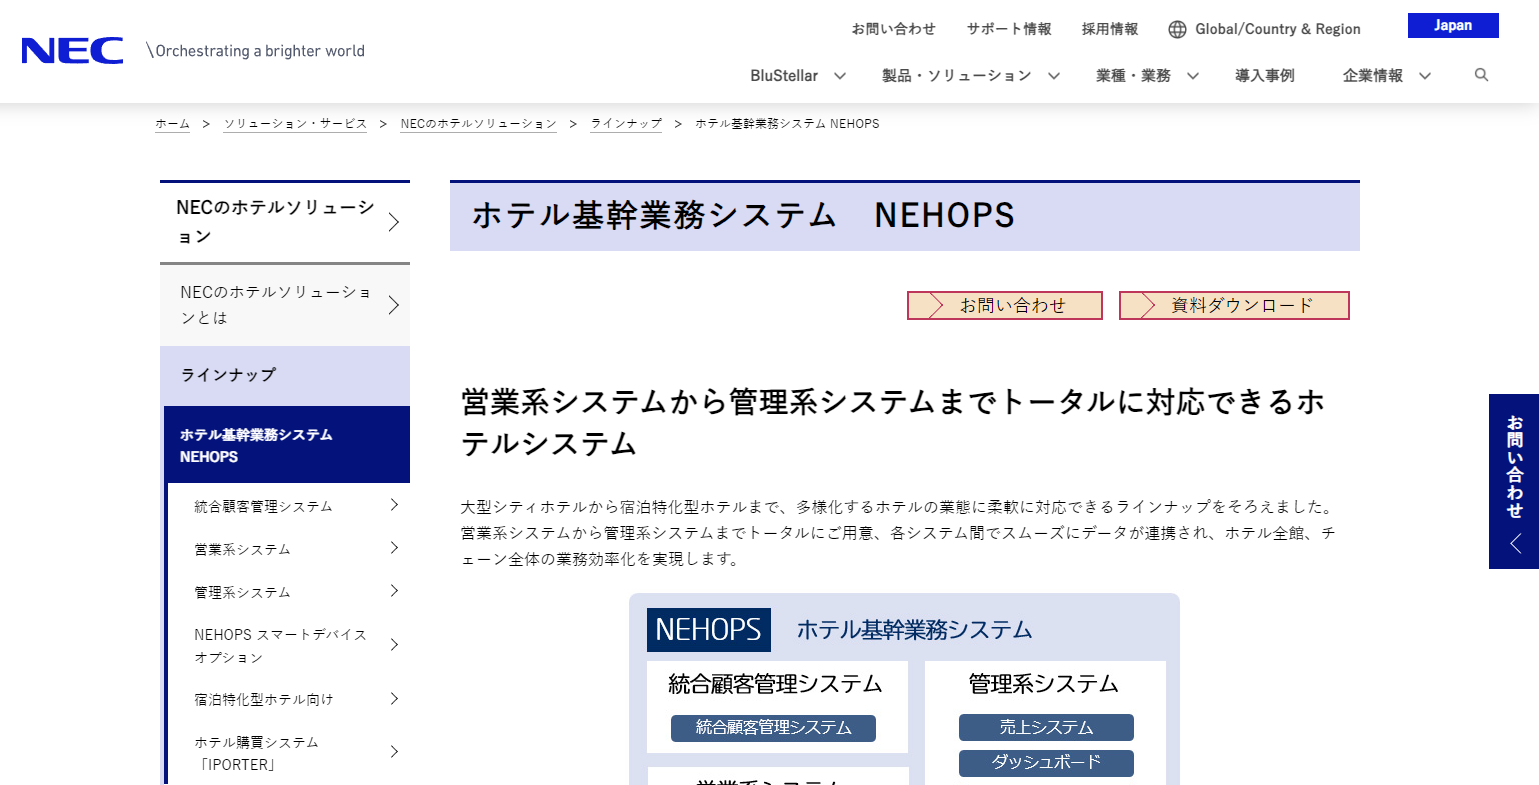The image size is (1539, 785).
Task: Go to ホーム breadcrumb
Action: point(172,124)
